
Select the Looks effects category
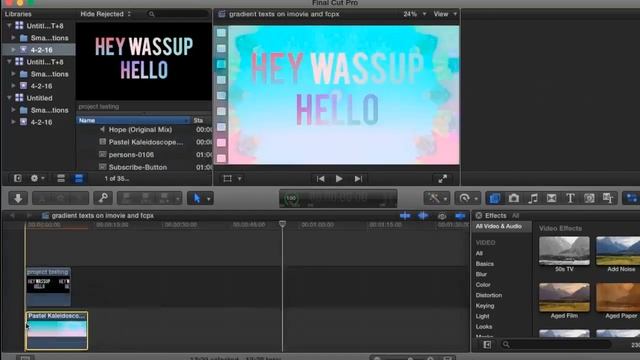tap(484, 327)
